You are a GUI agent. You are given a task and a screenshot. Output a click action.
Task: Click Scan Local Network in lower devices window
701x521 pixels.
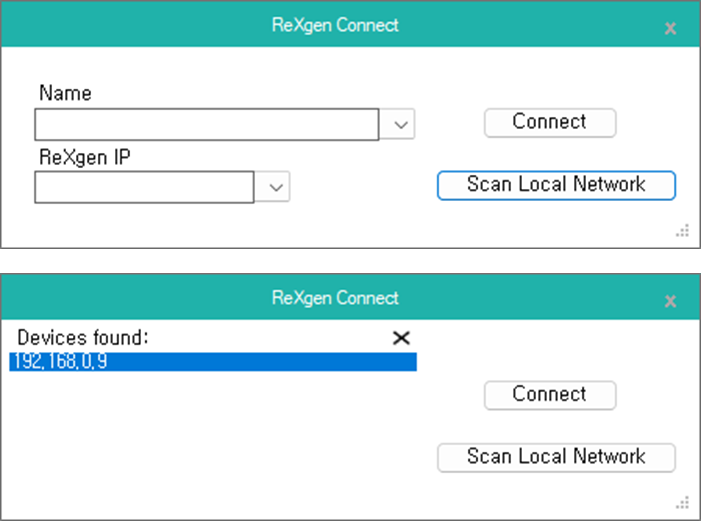coord(556,457)
